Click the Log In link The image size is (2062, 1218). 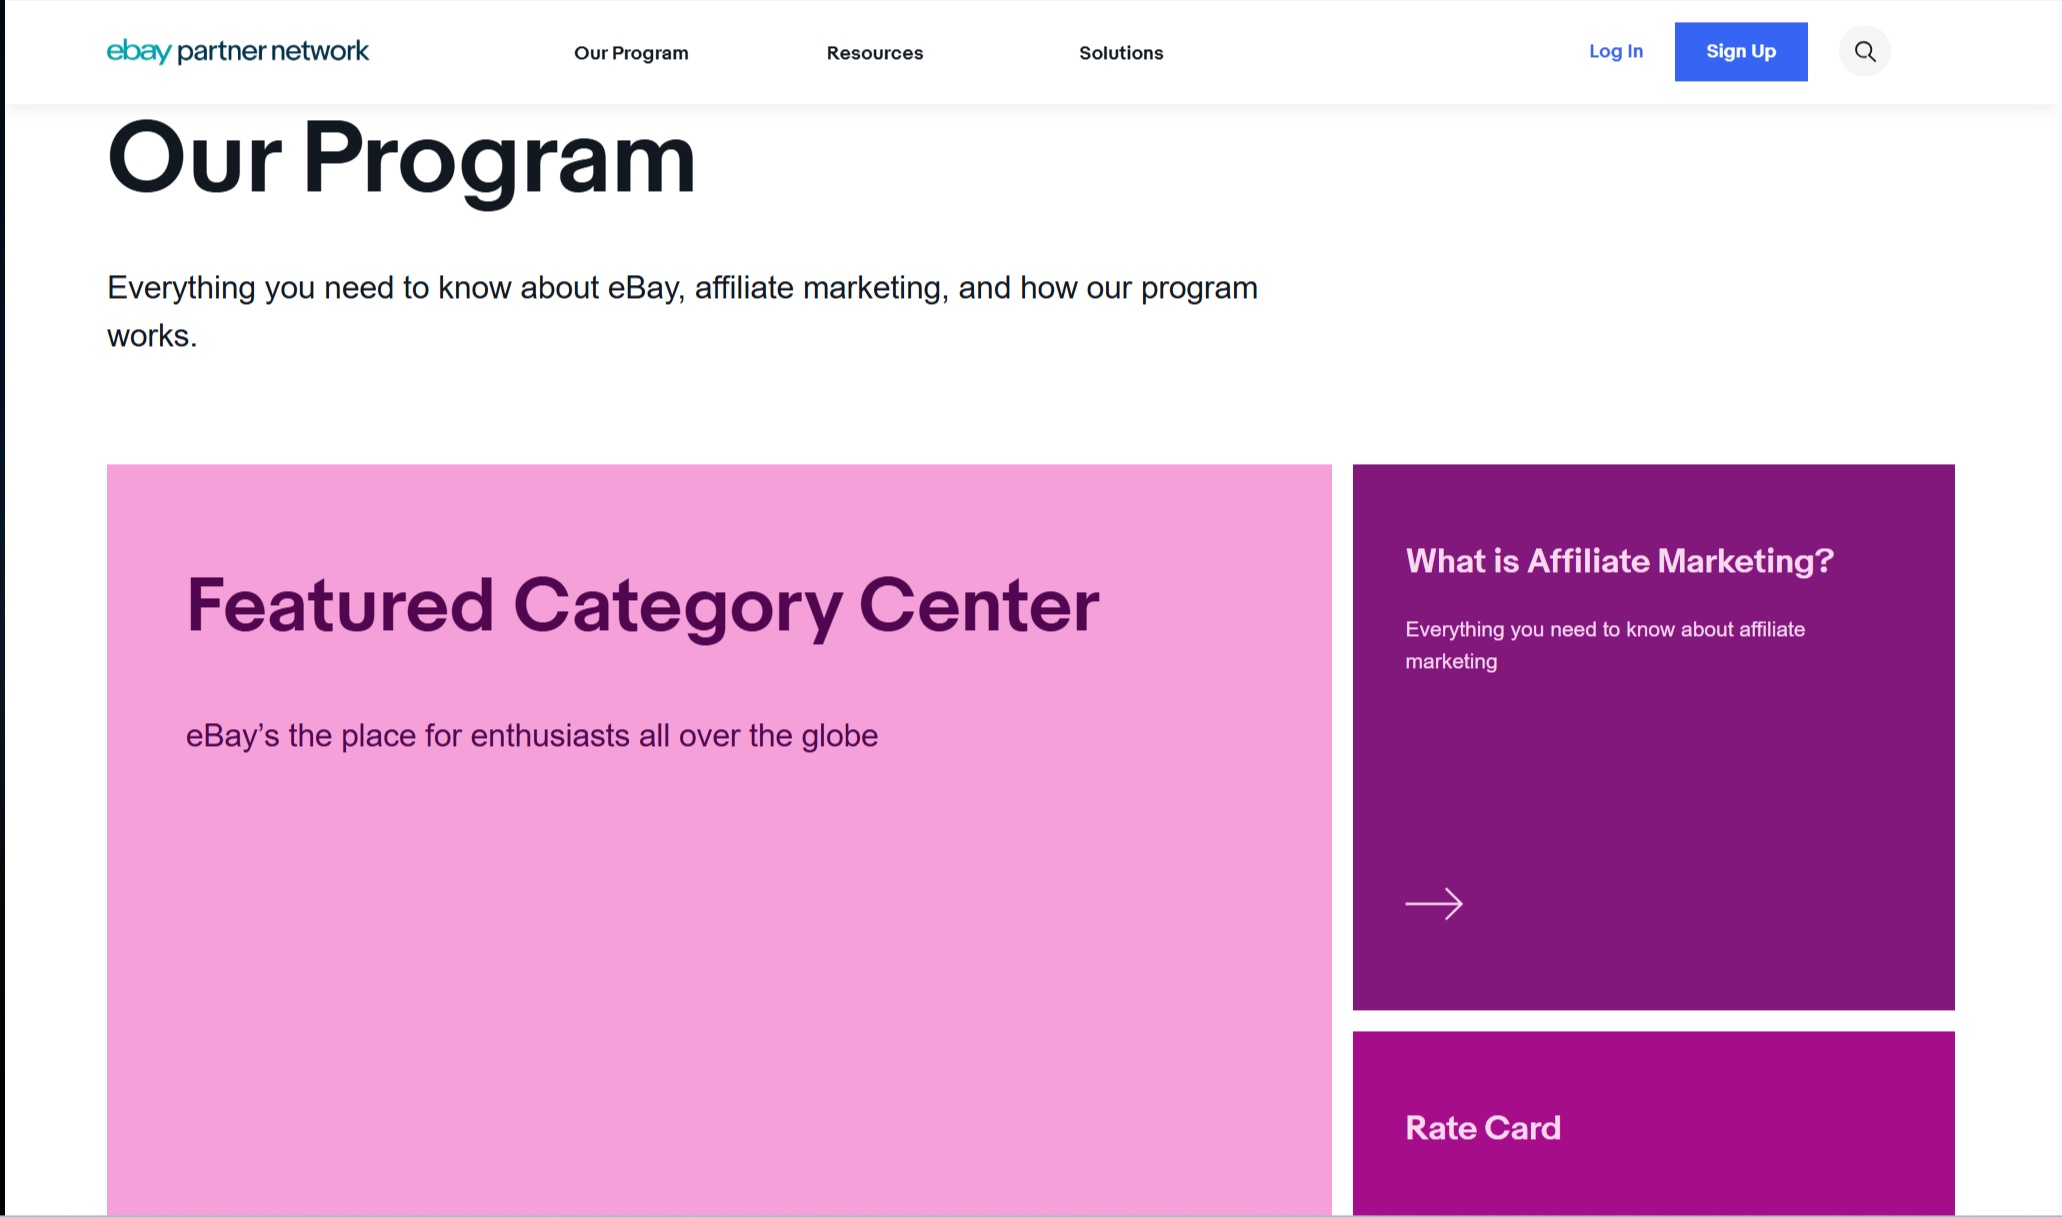click(1615, 51)
